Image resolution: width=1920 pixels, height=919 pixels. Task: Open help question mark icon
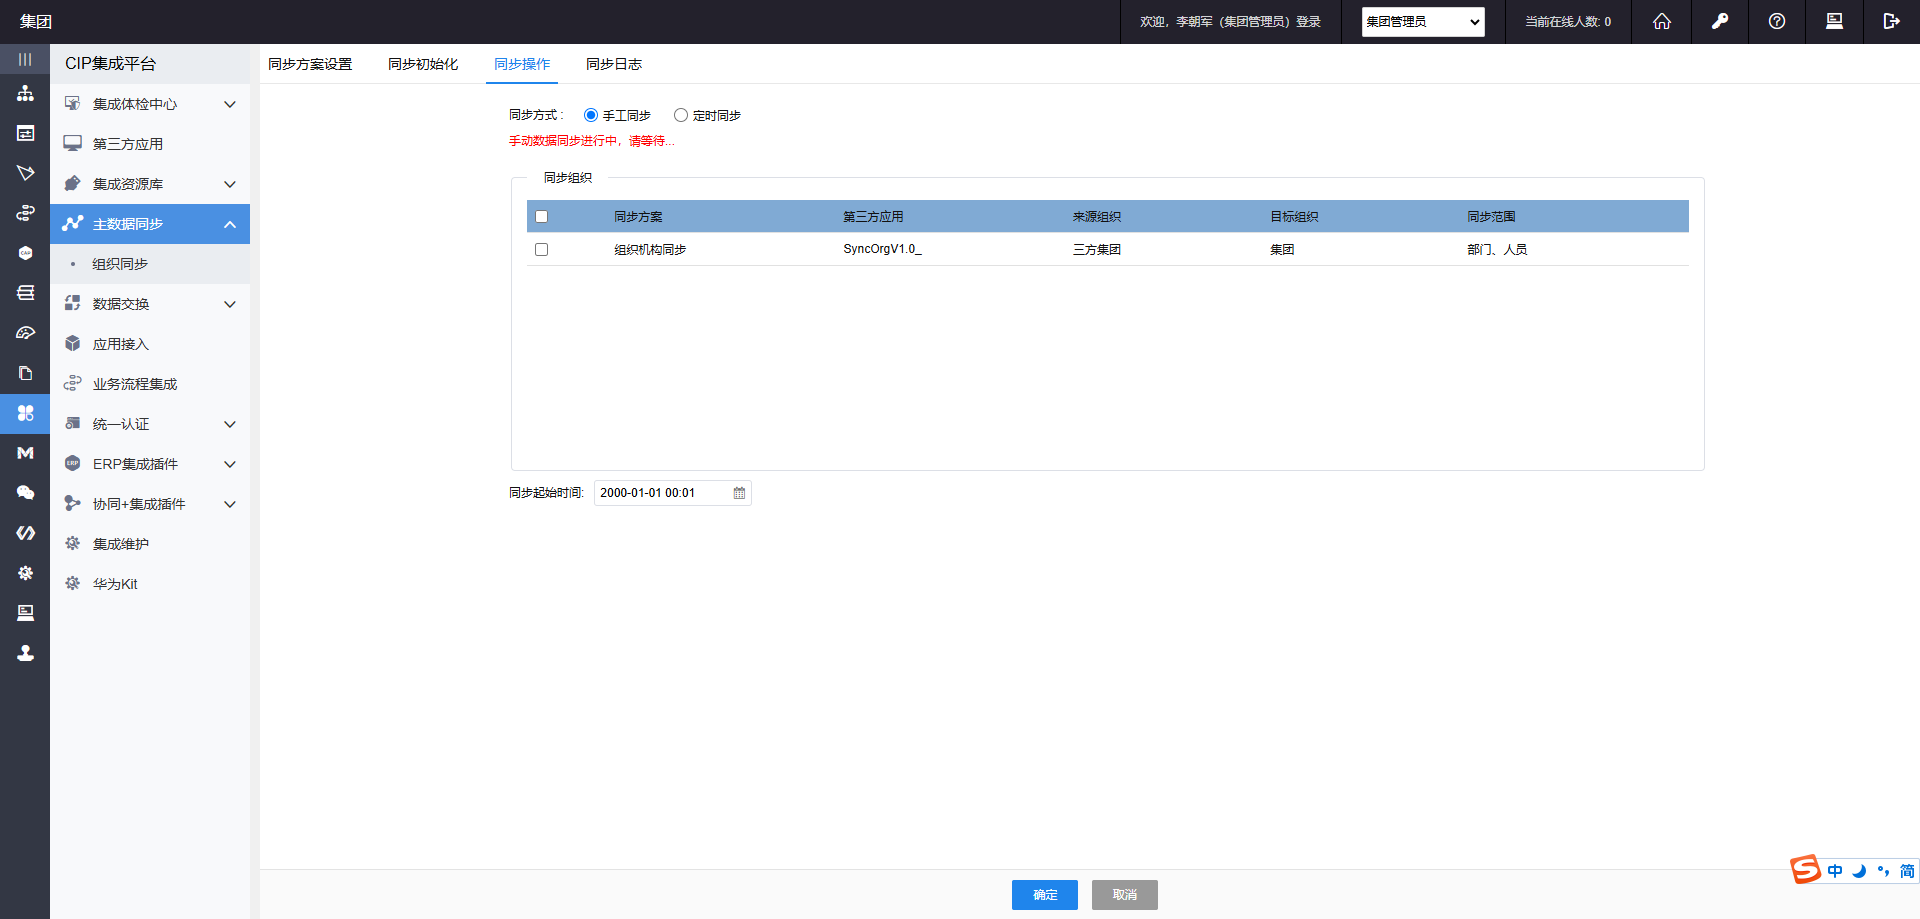pos(1776,21)
